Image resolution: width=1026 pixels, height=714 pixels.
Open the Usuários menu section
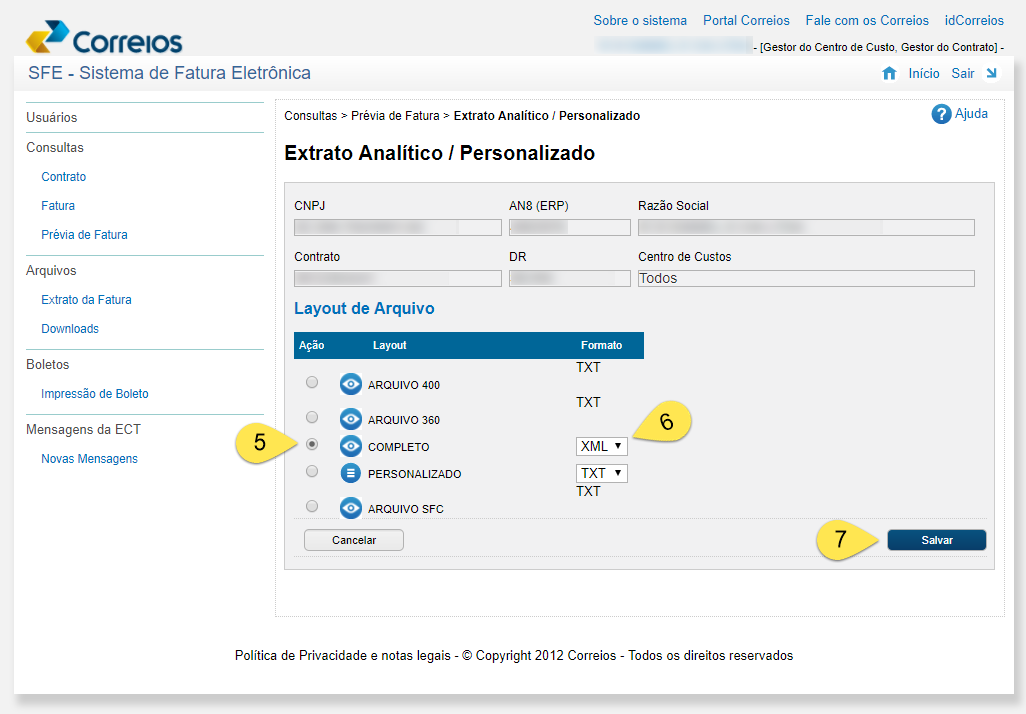(x=52, y=118)
